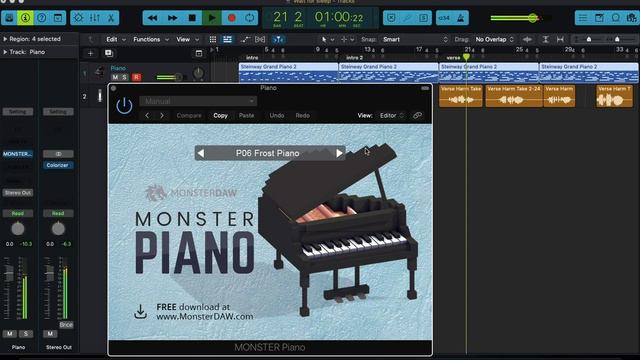This screenshot has height=360, width=640.
Task: Click the green Play button
Action: click(212, 18)
